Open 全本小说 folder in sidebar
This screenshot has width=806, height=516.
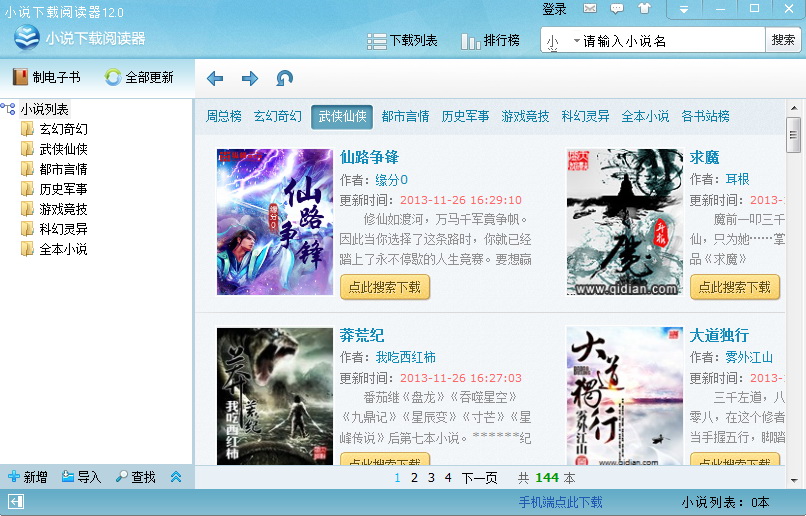63,249
